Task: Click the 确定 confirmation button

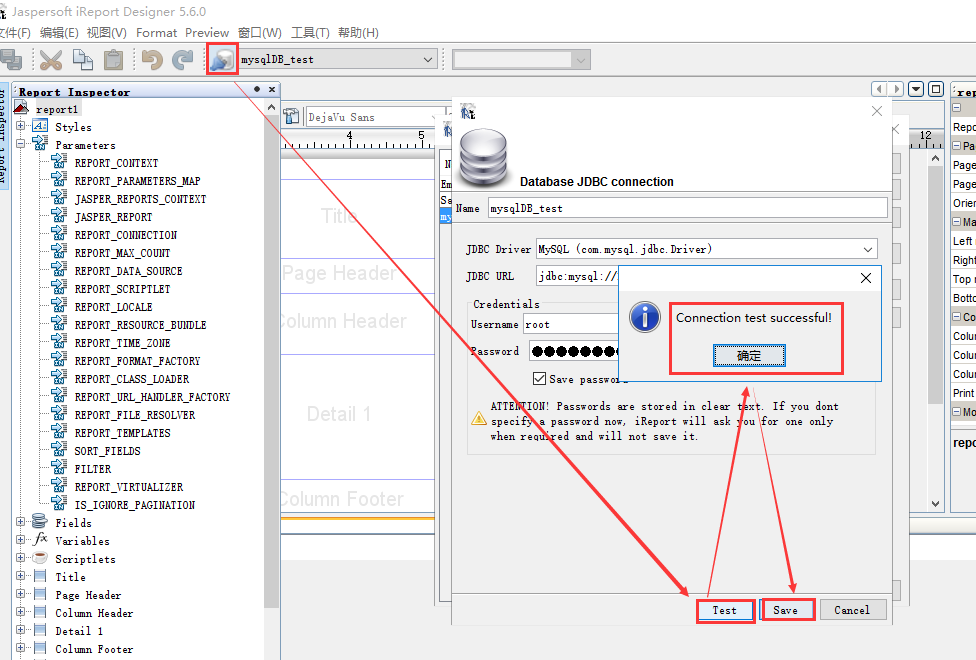Action: [749, 356]
